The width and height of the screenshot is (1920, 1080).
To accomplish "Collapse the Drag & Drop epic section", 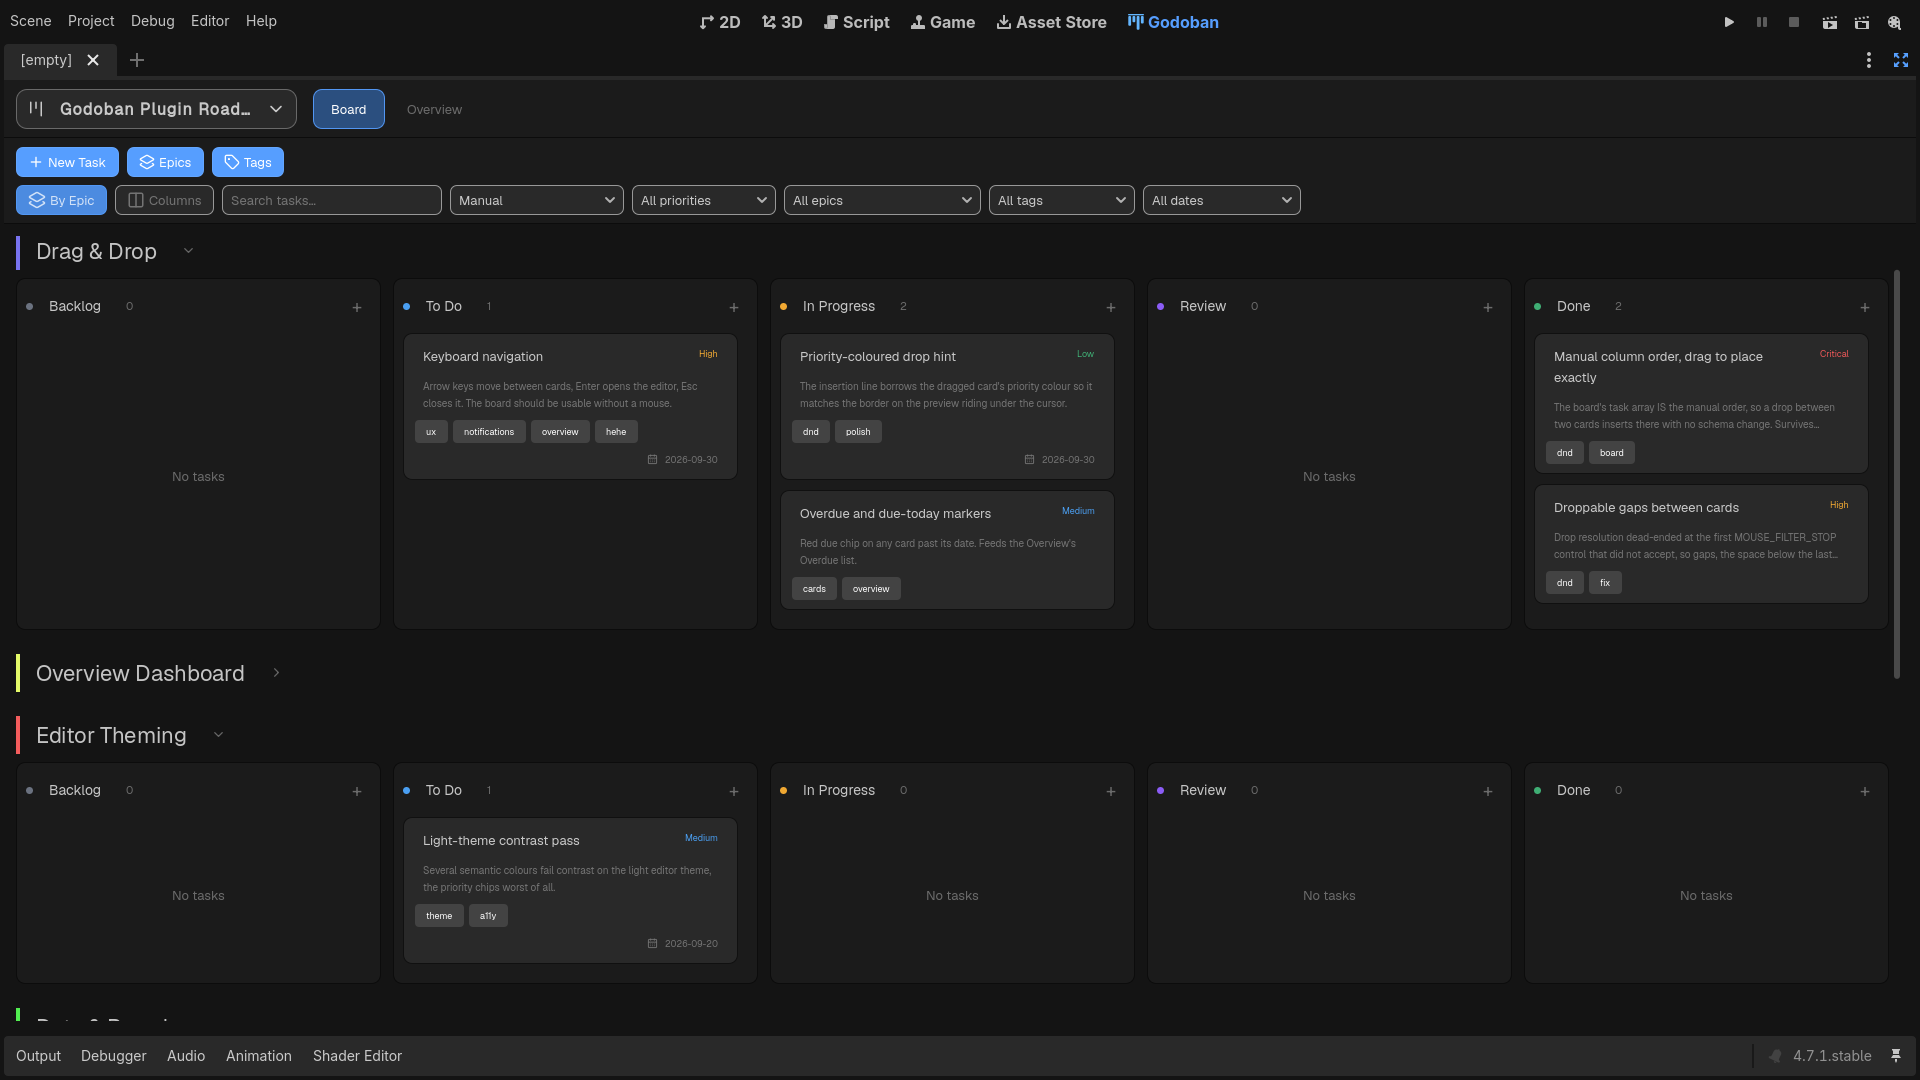I will click(x=188, y=251).
